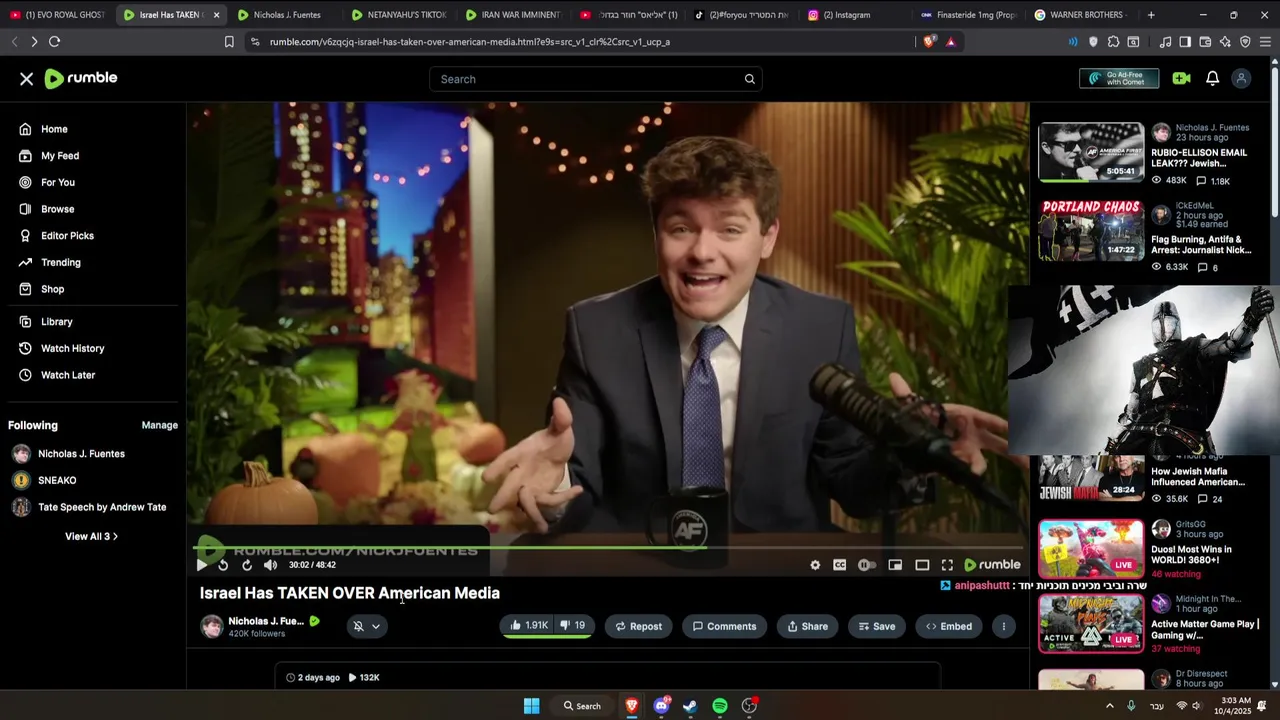Viewport: 1280px width, 720px height.
Task: Click Go Ad-Free with Comet banner
Action: (1119, 79)
